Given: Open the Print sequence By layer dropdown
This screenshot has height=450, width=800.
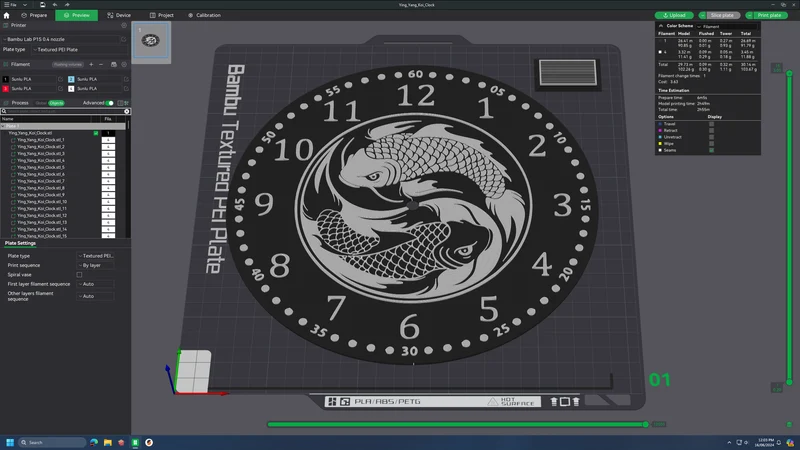Looking at the screenshot, I should coord(95,265).
